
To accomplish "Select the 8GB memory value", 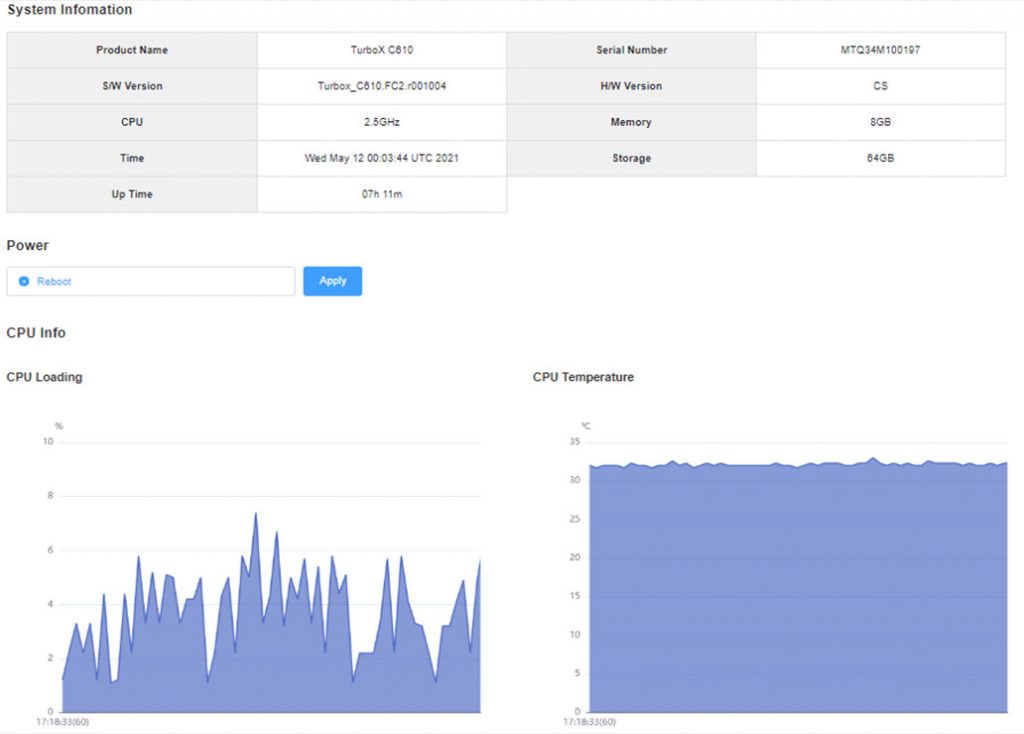I will pyautogui.click(x=880, y=122).
